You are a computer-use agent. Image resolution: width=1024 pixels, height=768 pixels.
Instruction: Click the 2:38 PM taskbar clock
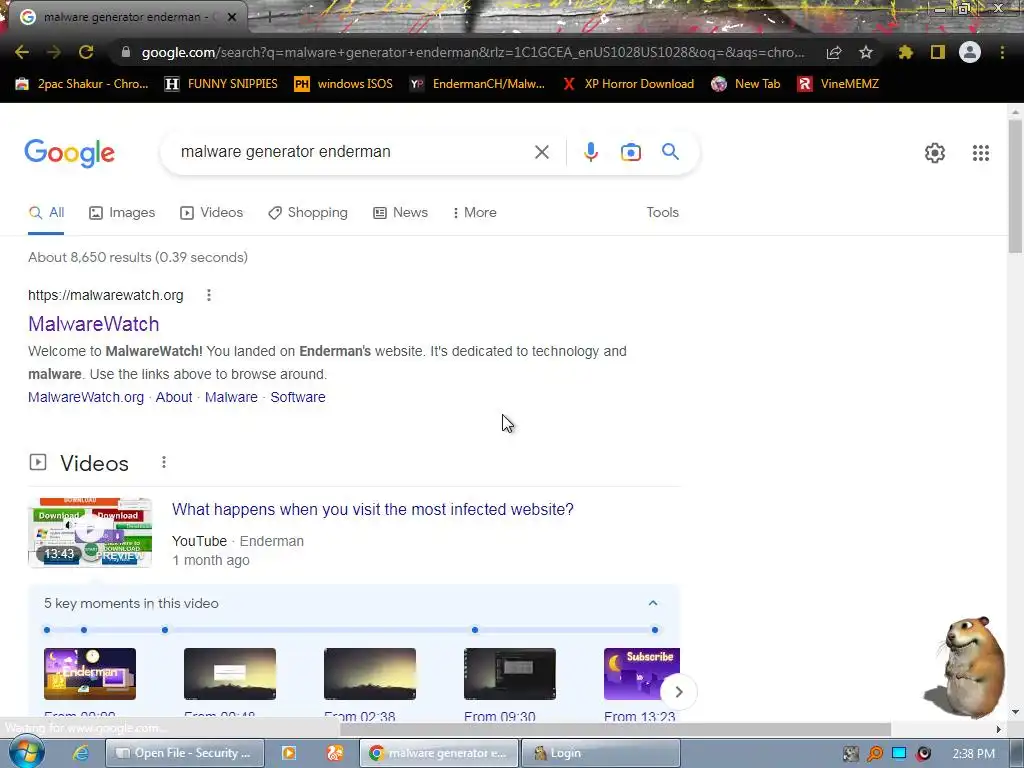pos(974,754)
